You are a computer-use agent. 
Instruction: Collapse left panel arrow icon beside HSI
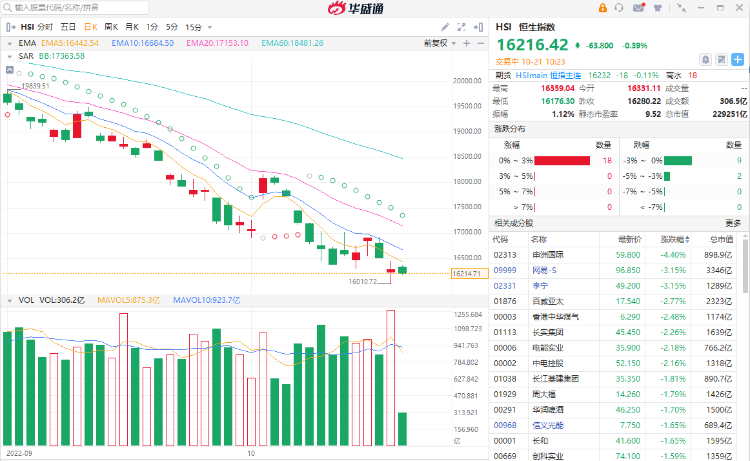tap(11, 27)
